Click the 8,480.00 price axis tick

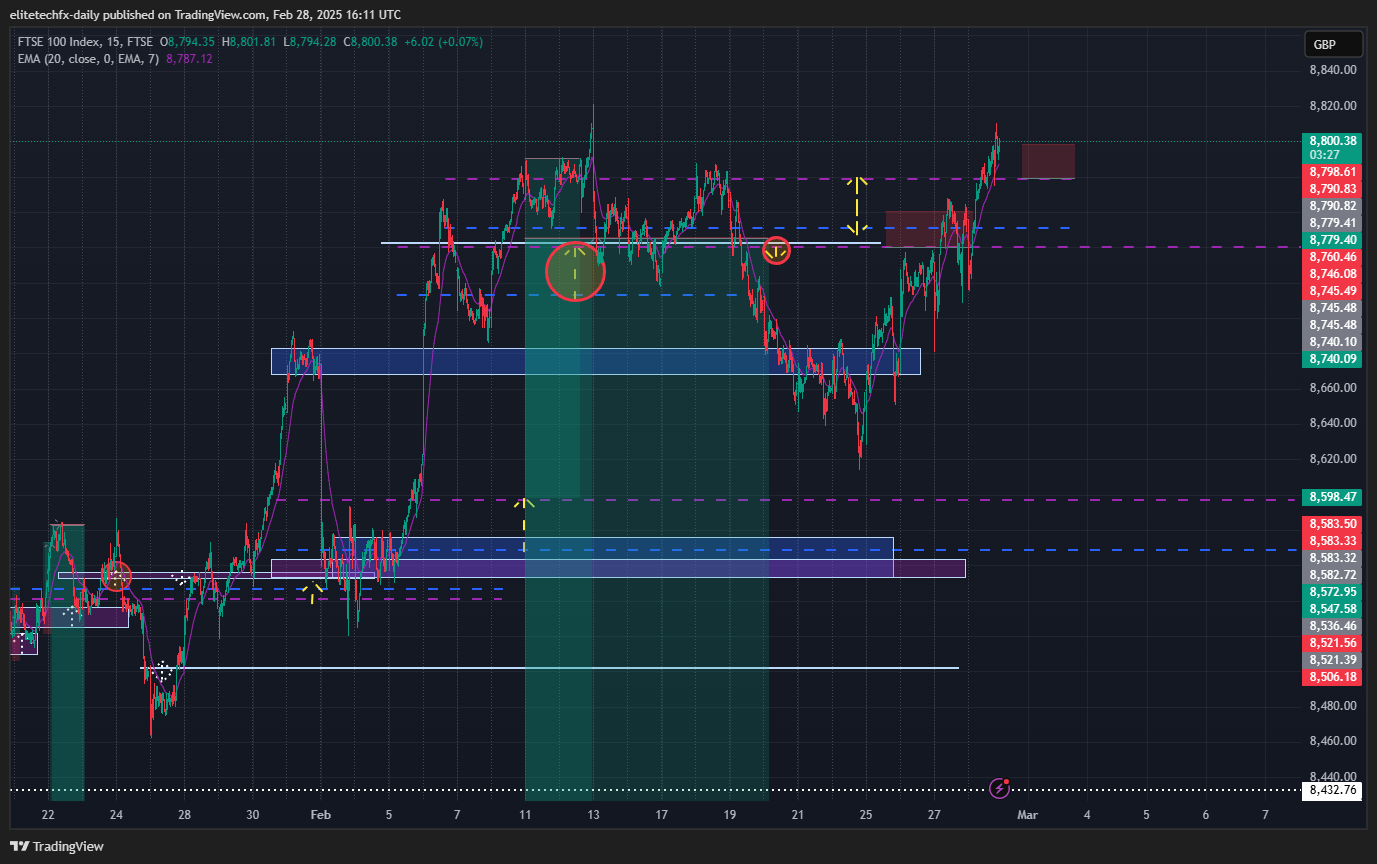(x=1333, y=706)
